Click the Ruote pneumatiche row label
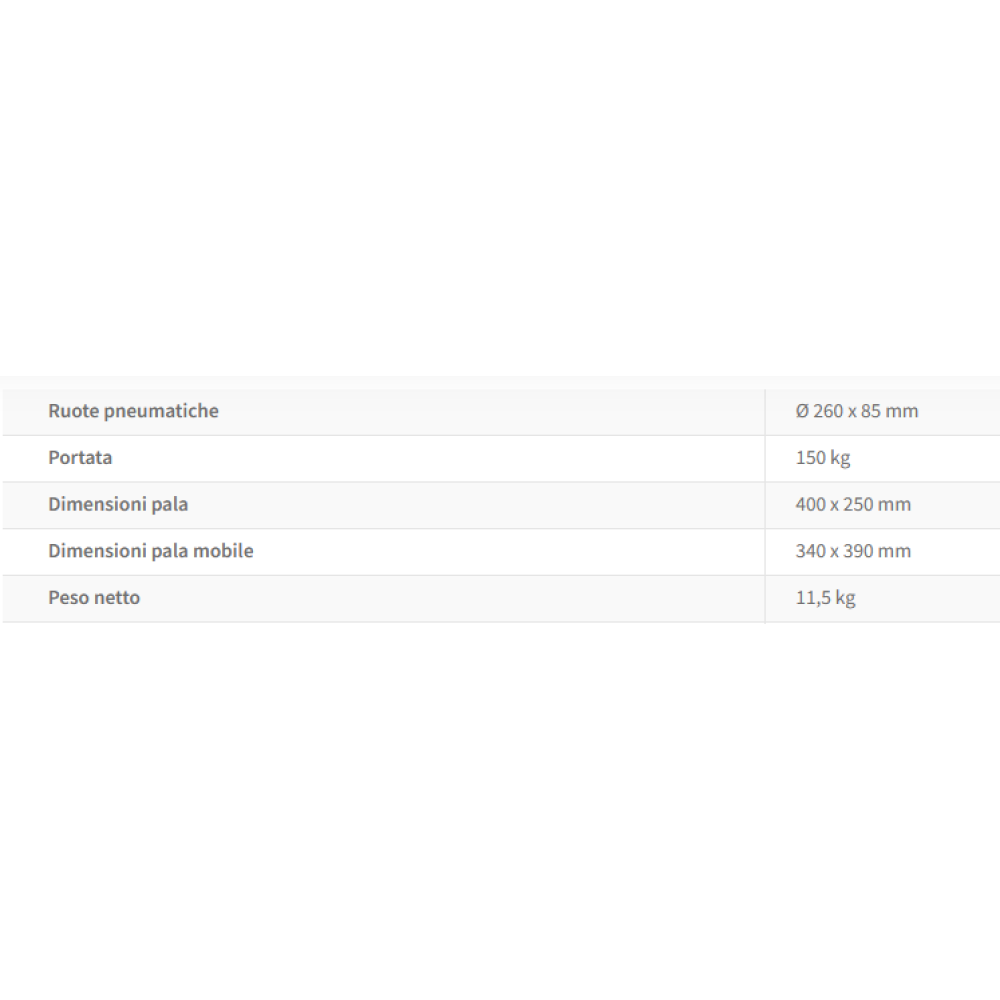The image size is (1000, 1000). (133, 411)
